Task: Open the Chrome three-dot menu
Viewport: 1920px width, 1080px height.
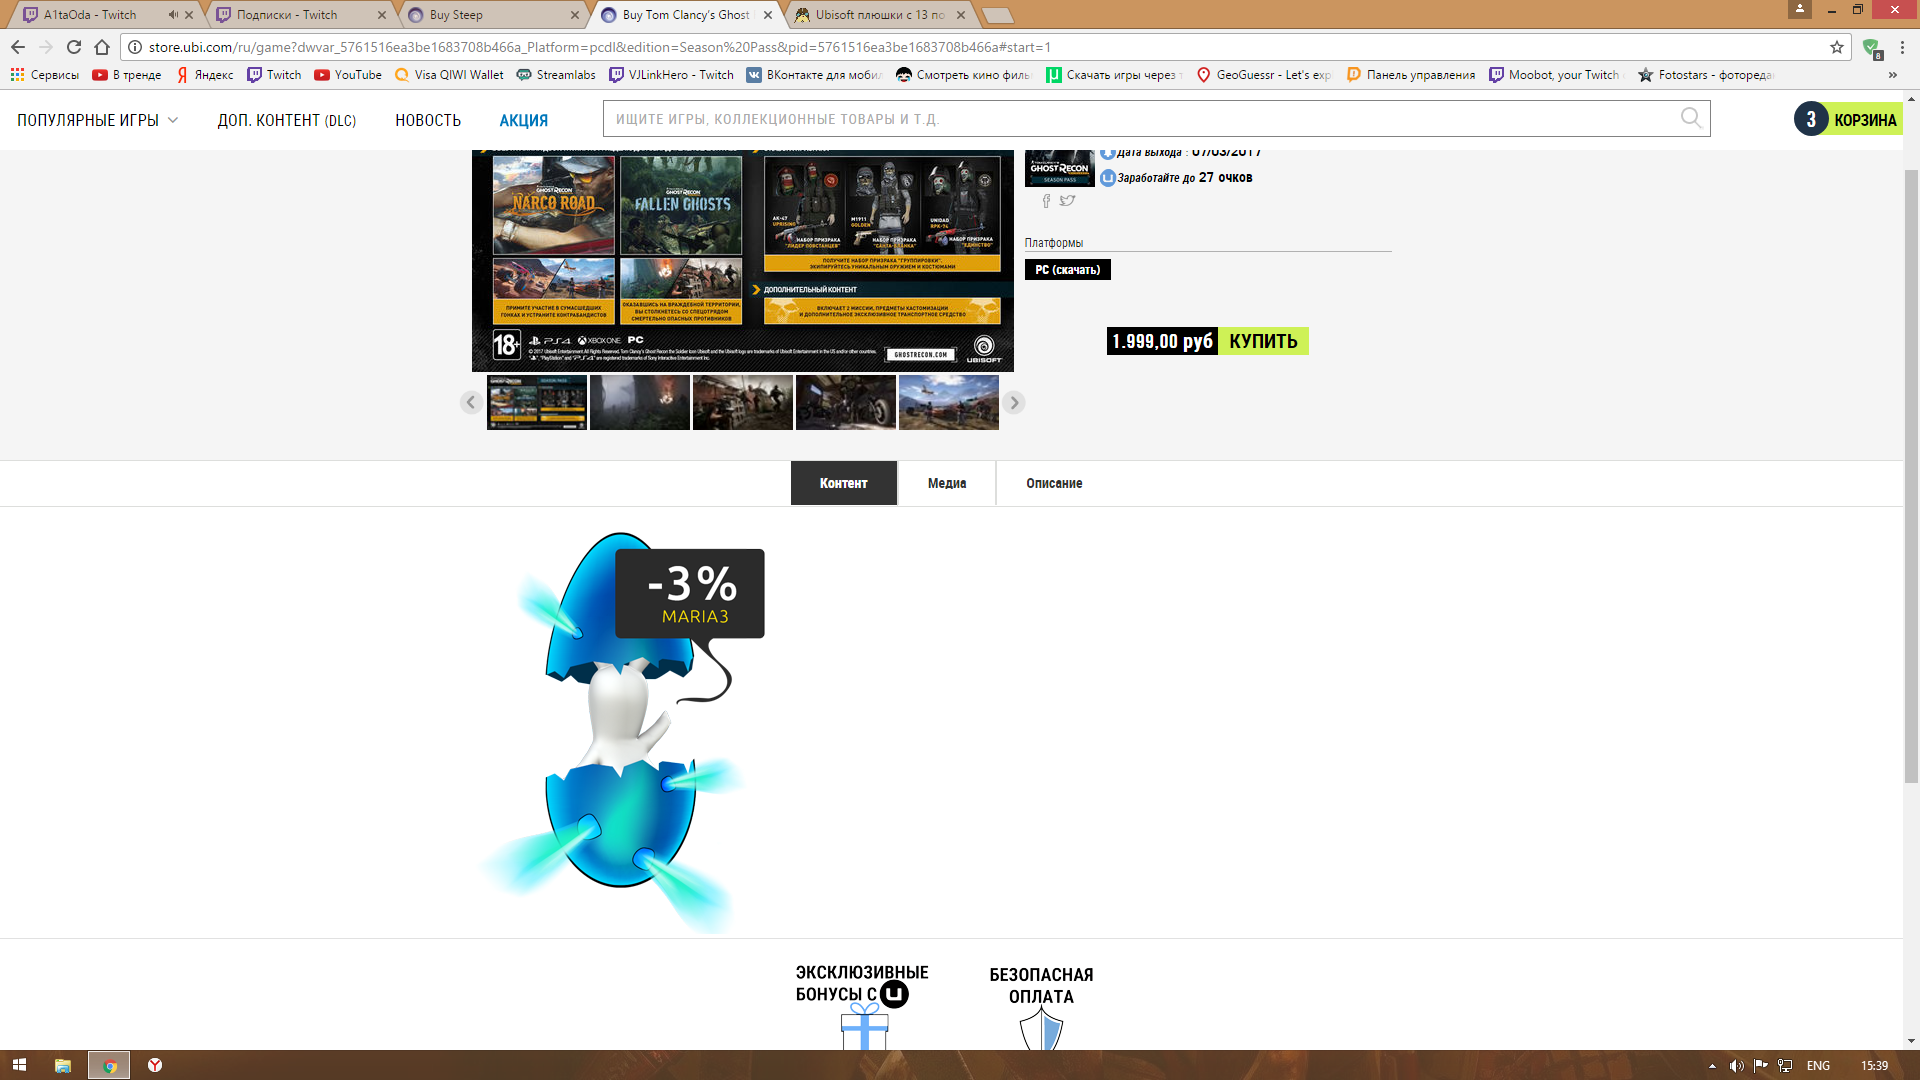Action: pos(1903,47)
